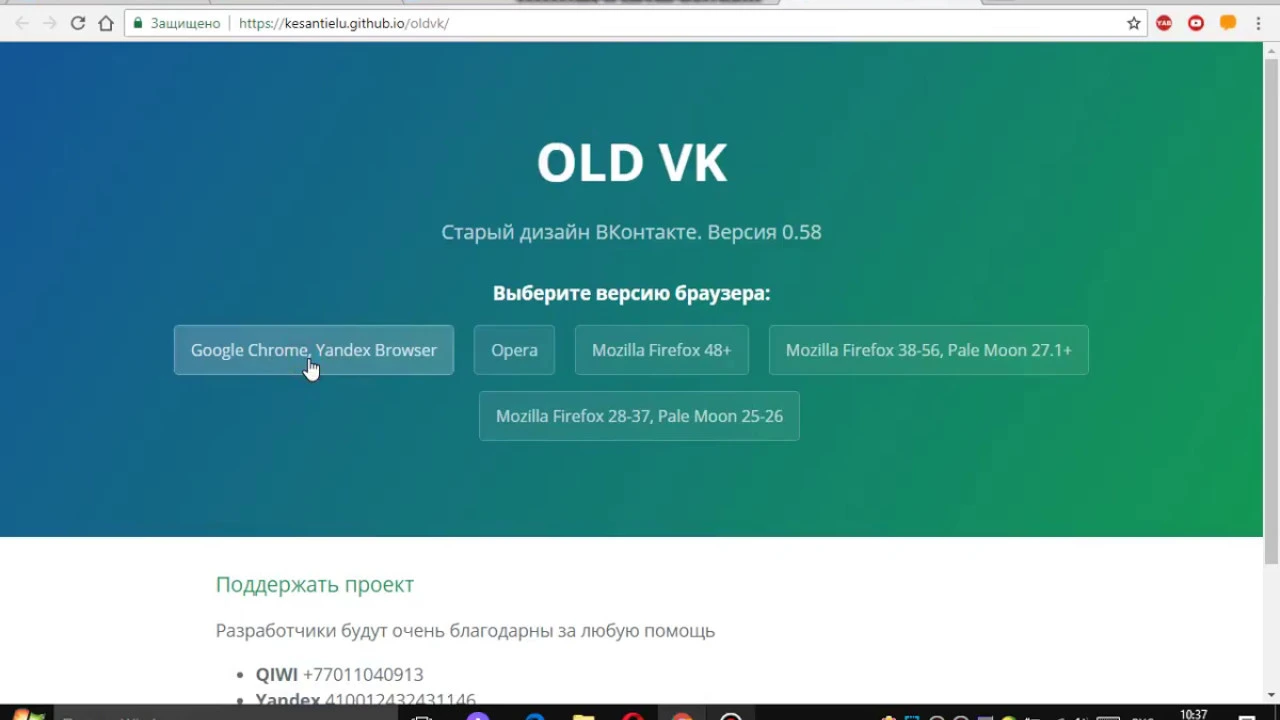Click the OLD VK heading

click(x=632, y=162)
